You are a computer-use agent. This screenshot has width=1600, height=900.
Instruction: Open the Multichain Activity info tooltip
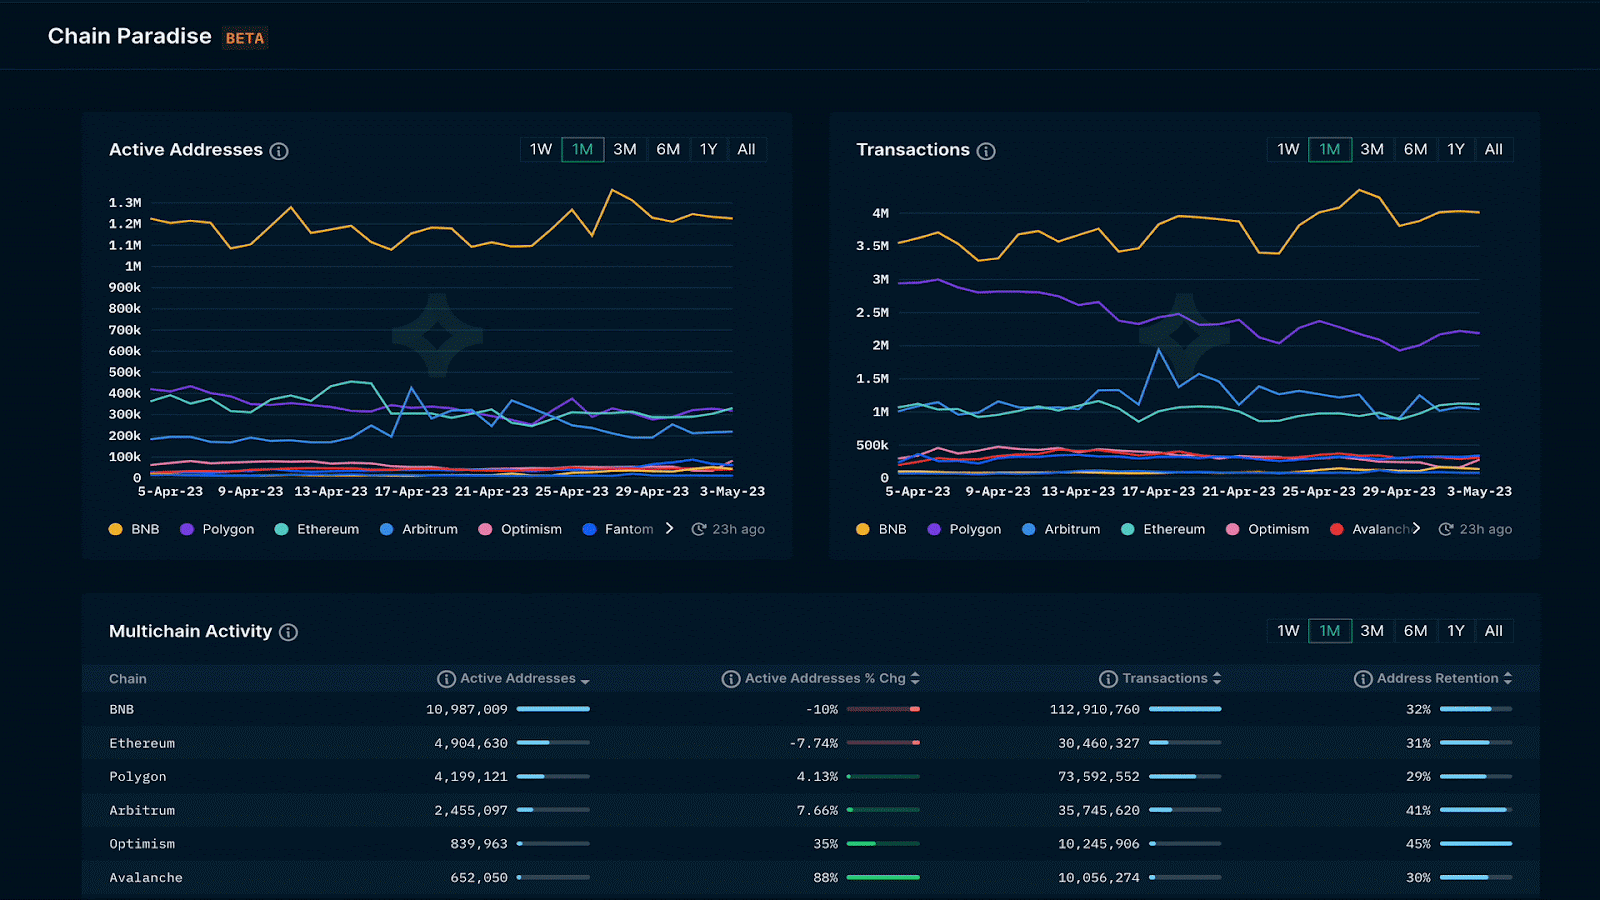tap(289, 632)
